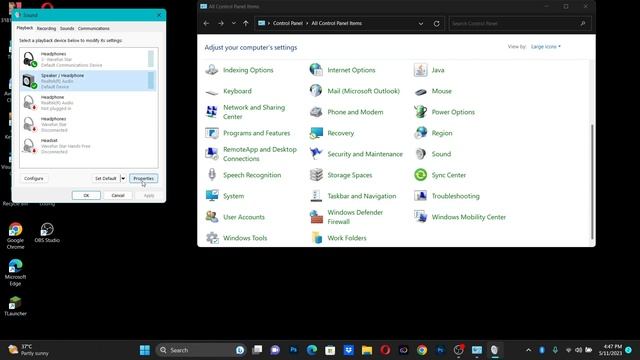Open the recent locations dropdown in Control Panel
The image size is (640, 360).
click(233, 23)
